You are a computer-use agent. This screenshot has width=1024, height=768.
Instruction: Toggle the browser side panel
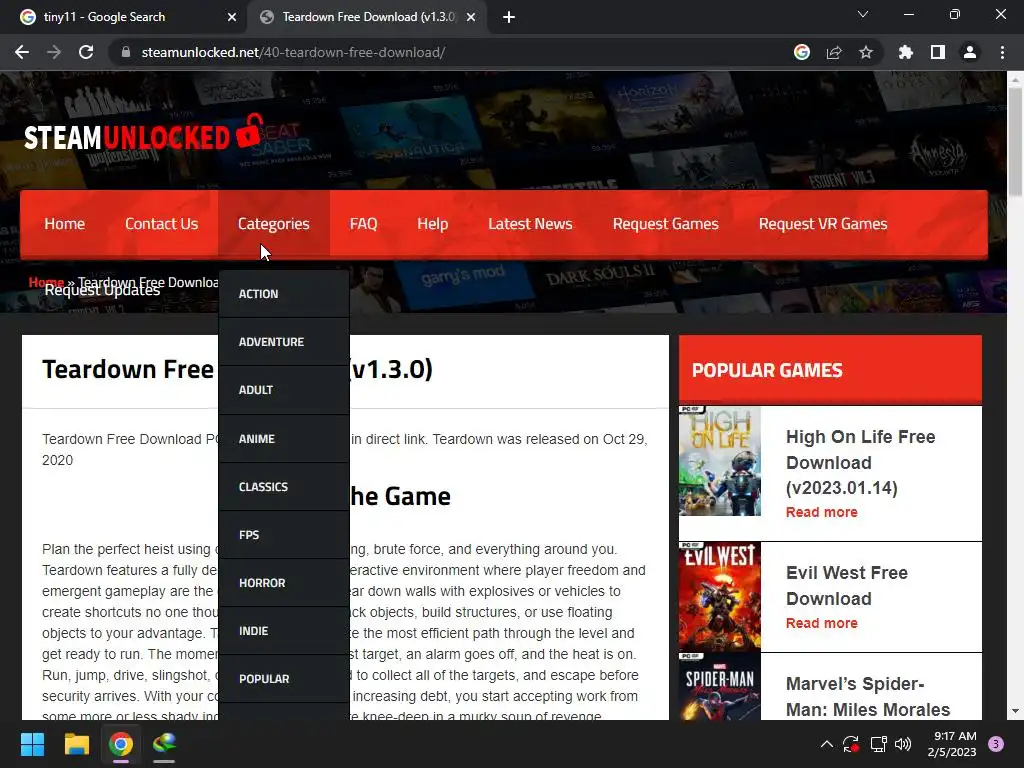tap(938, 52)
